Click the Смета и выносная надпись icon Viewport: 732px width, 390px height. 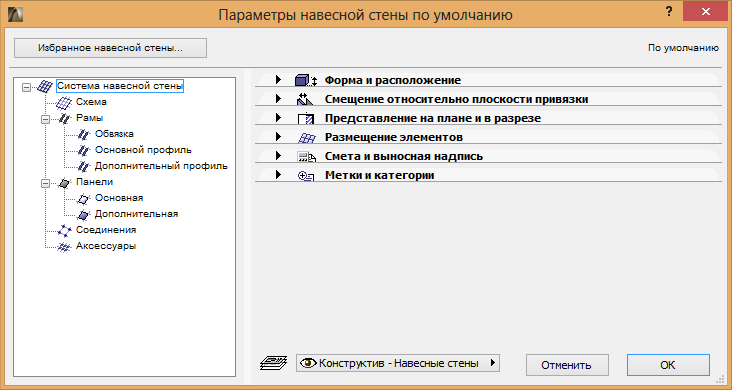click(x=307, y=156)
